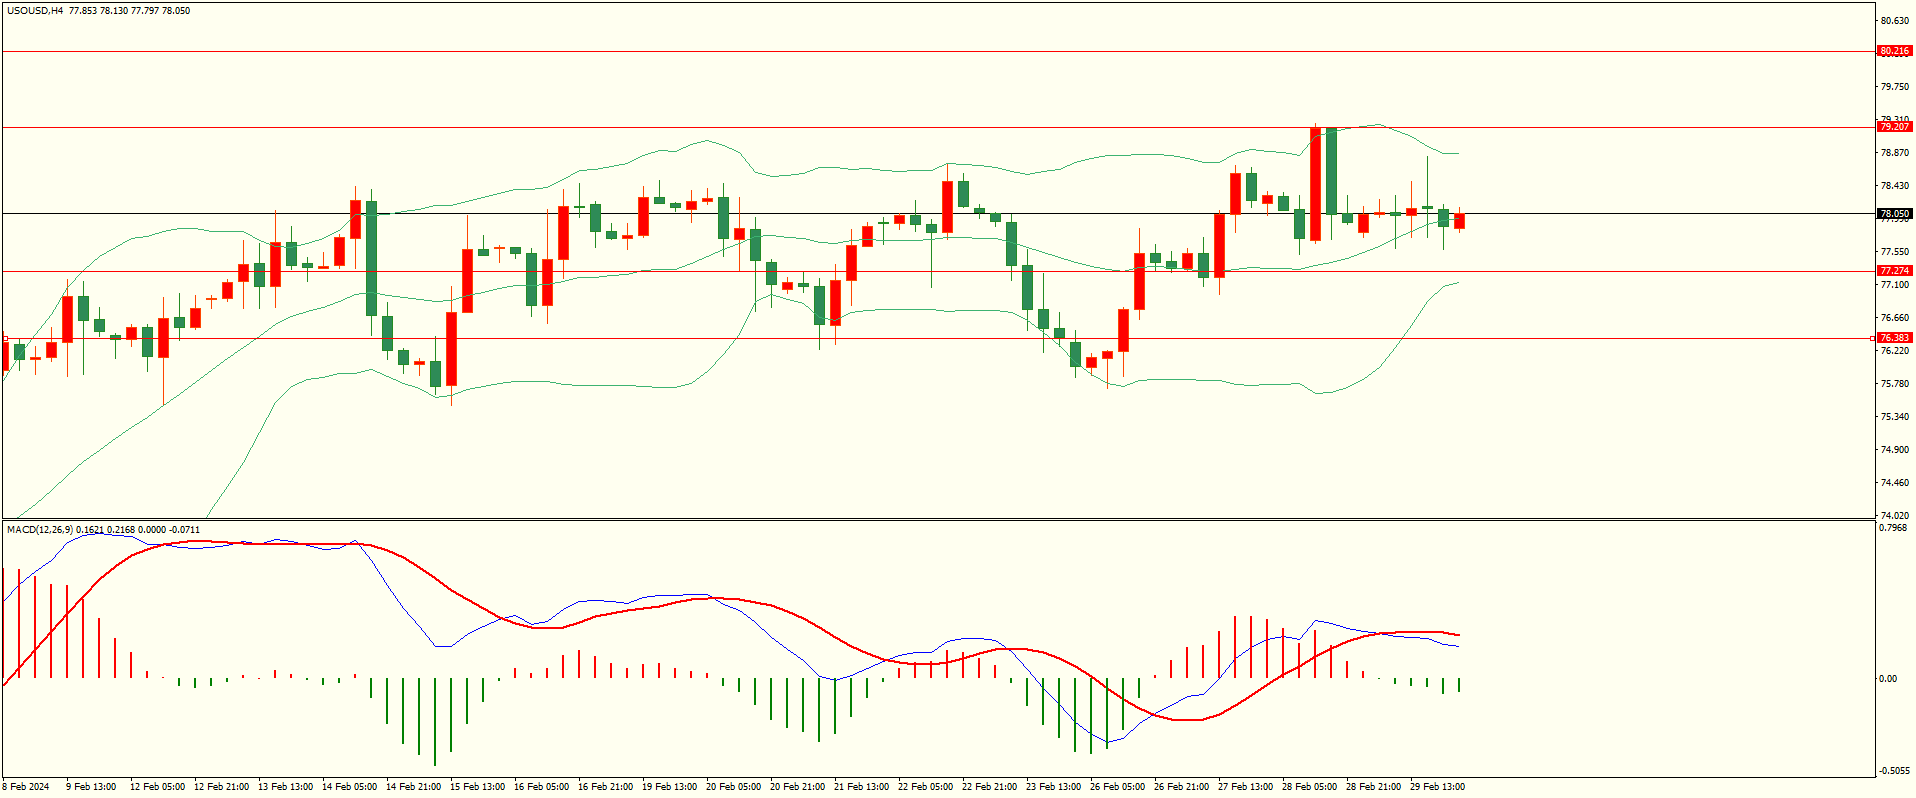Click the 80.630 price scale label
The height and width of the screenshot is (798, 1916).
pos(1895,21)
